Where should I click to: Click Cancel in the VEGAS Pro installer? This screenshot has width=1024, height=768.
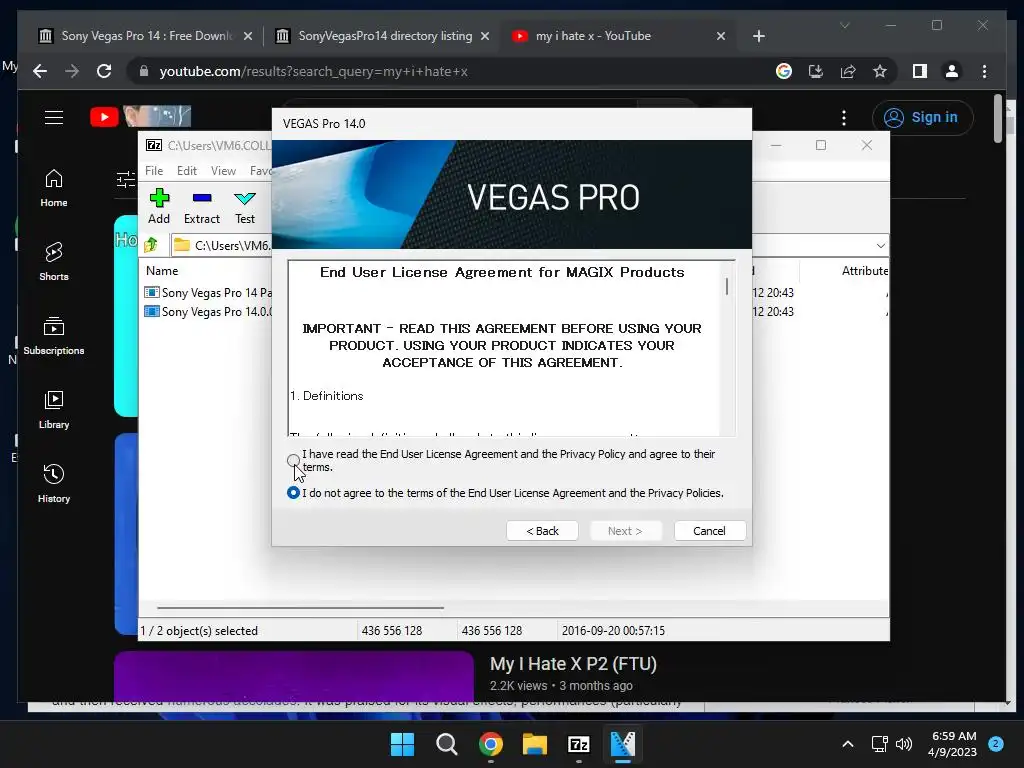[709, 531]
